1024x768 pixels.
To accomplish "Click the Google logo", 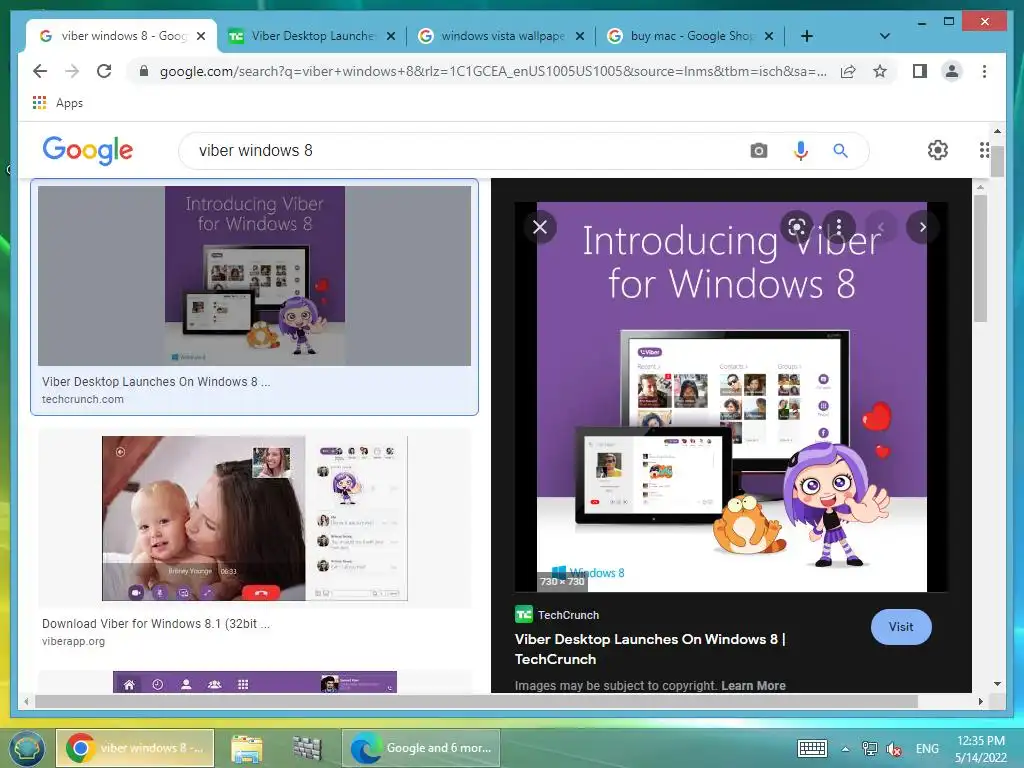I will (88, 150).
